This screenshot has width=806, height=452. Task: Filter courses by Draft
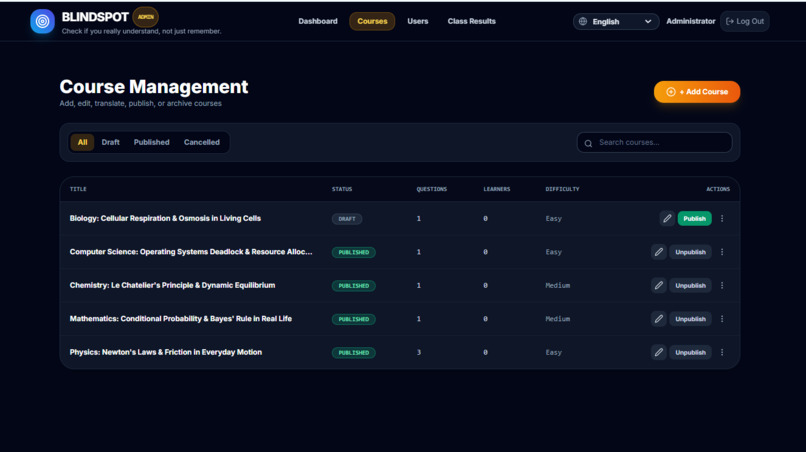111,142
